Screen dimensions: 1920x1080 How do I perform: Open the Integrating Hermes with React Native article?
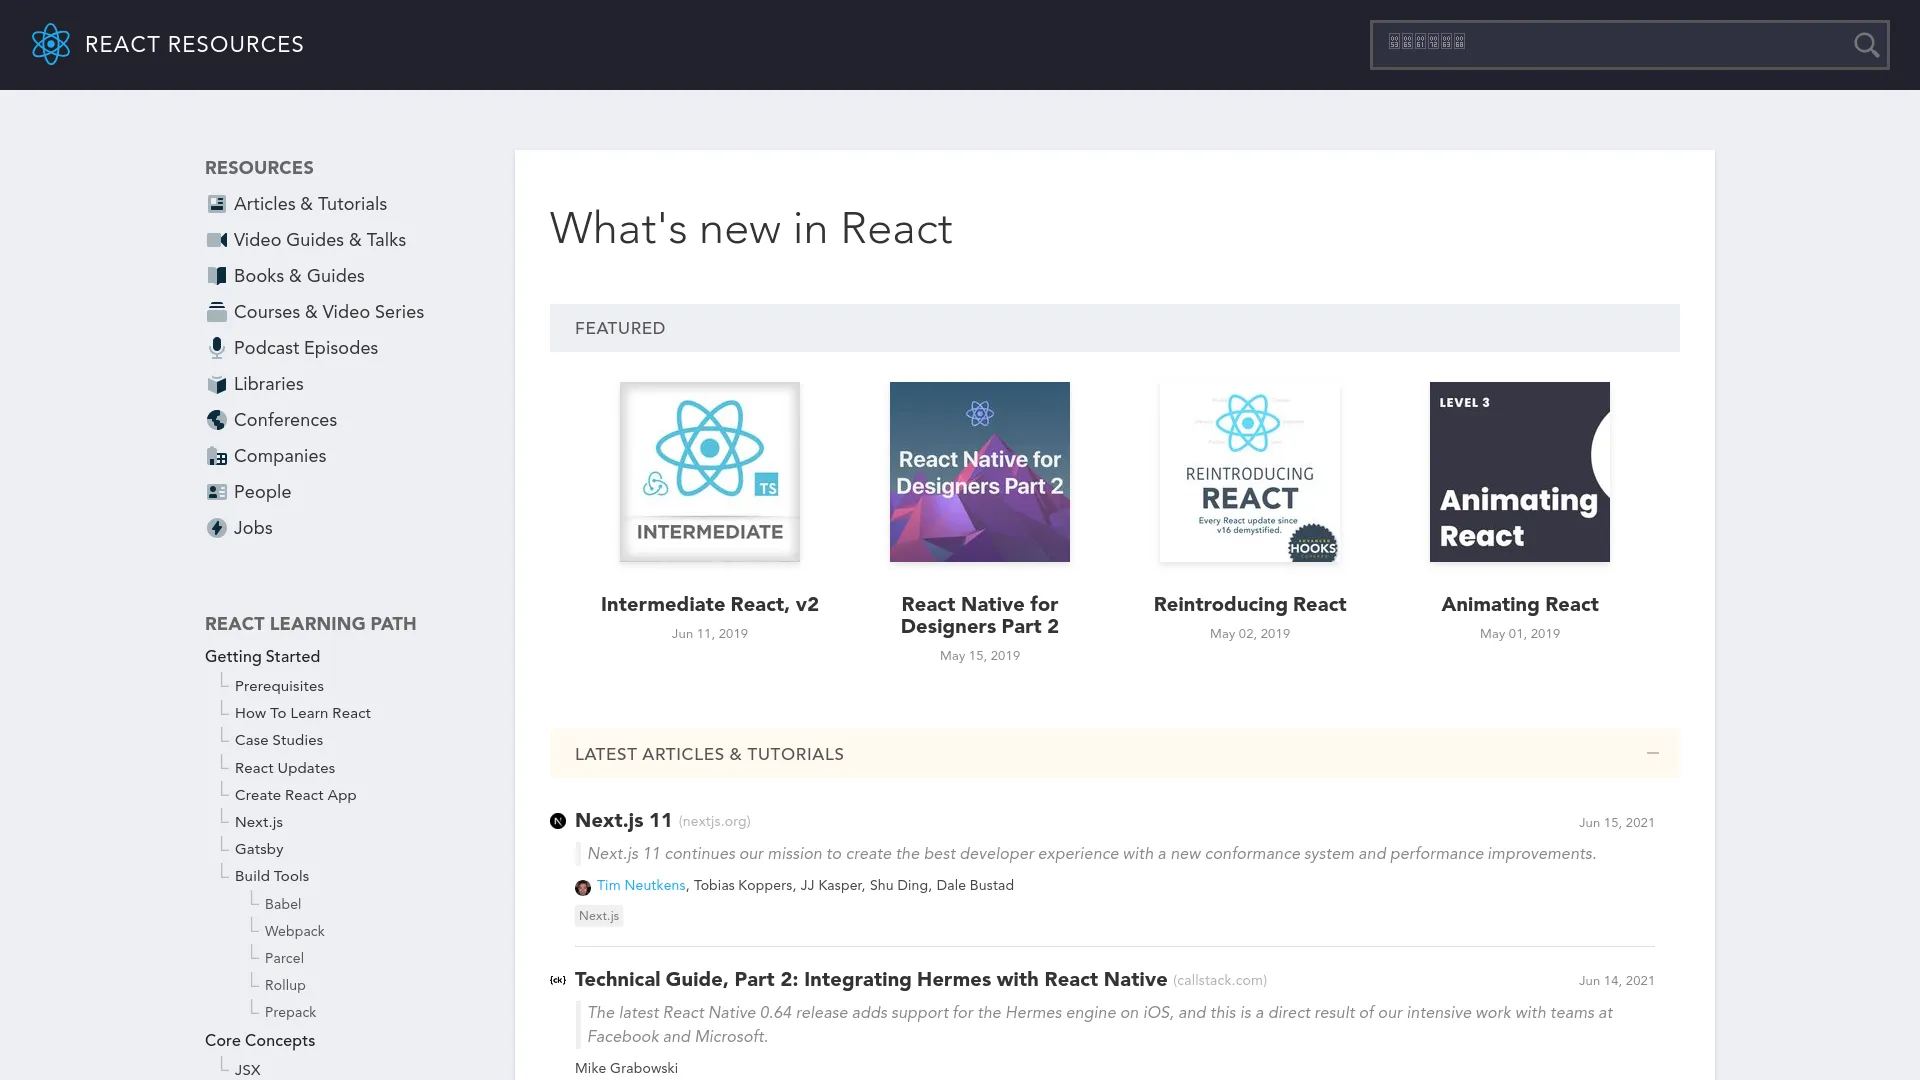[871, 980]
